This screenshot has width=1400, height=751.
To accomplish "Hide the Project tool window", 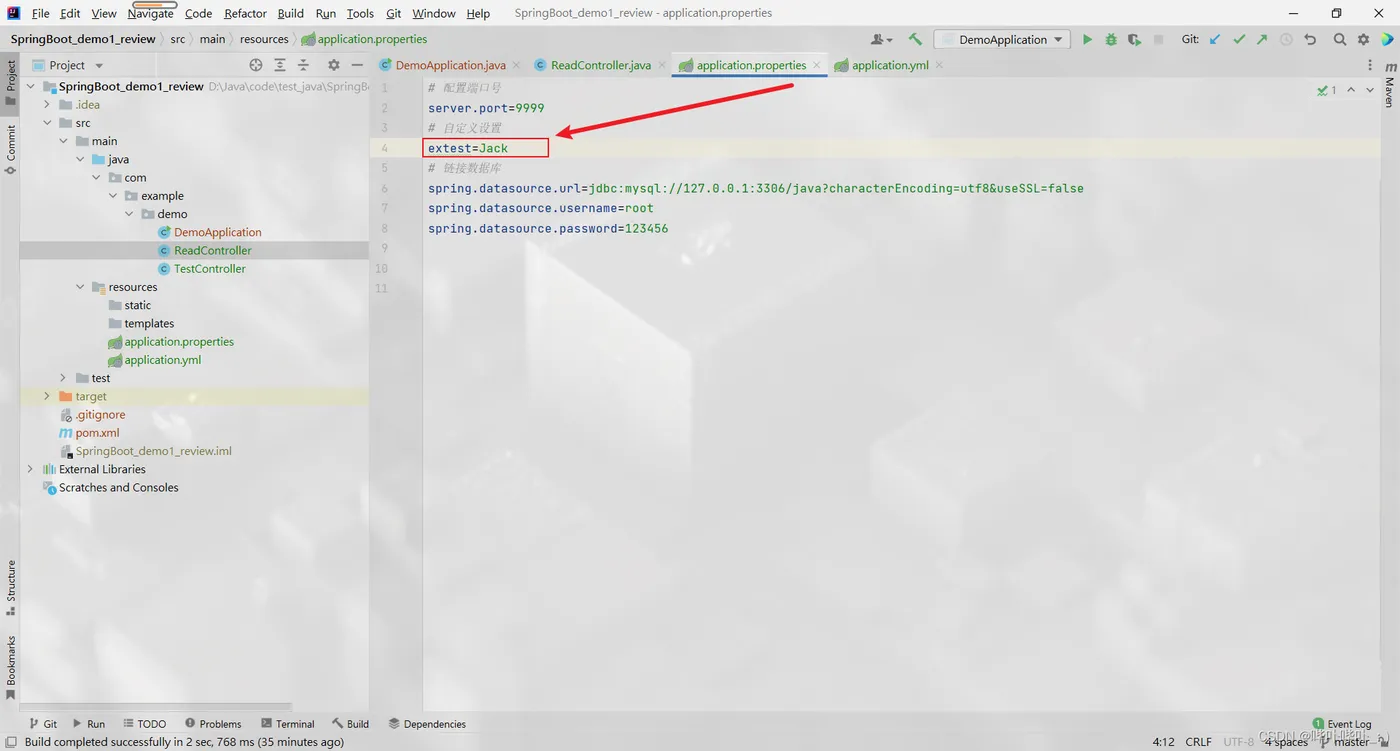I will (357, 65).
